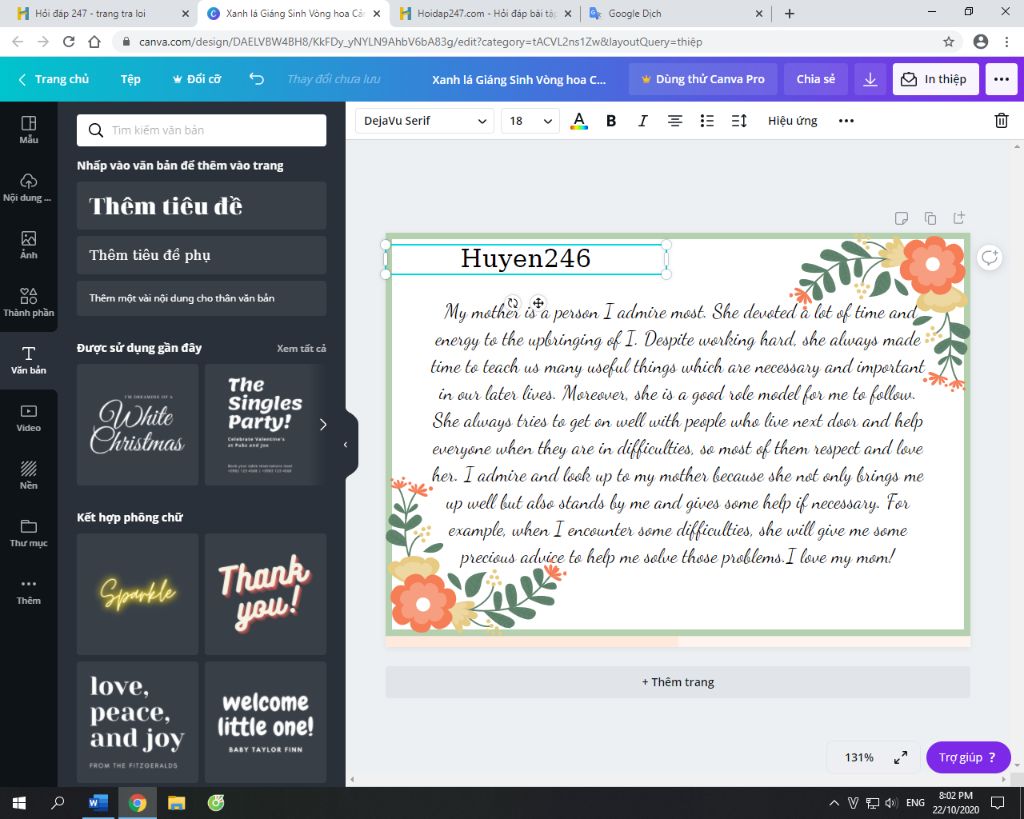Add body text Thêm một vài nội dung
The image size is (1024, 819).
[x=201, y=298]
